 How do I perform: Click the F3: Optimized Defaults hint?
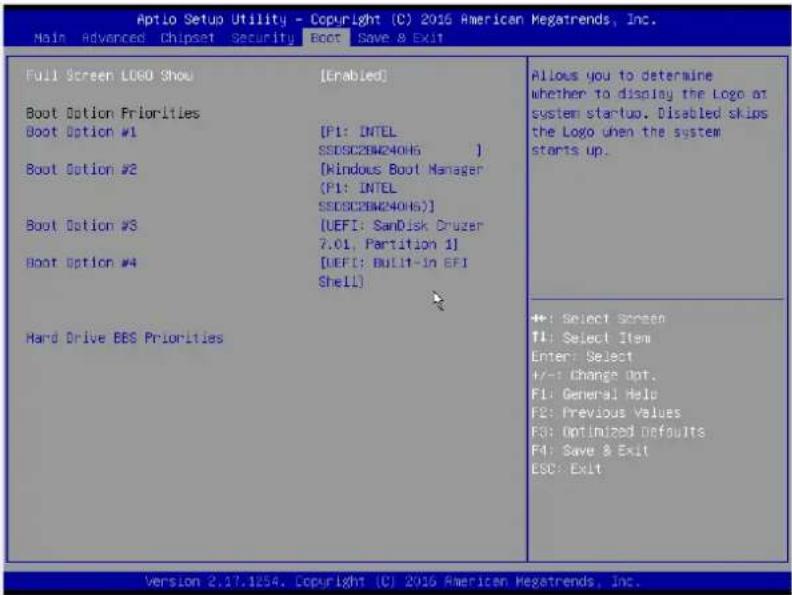point(617,432)
